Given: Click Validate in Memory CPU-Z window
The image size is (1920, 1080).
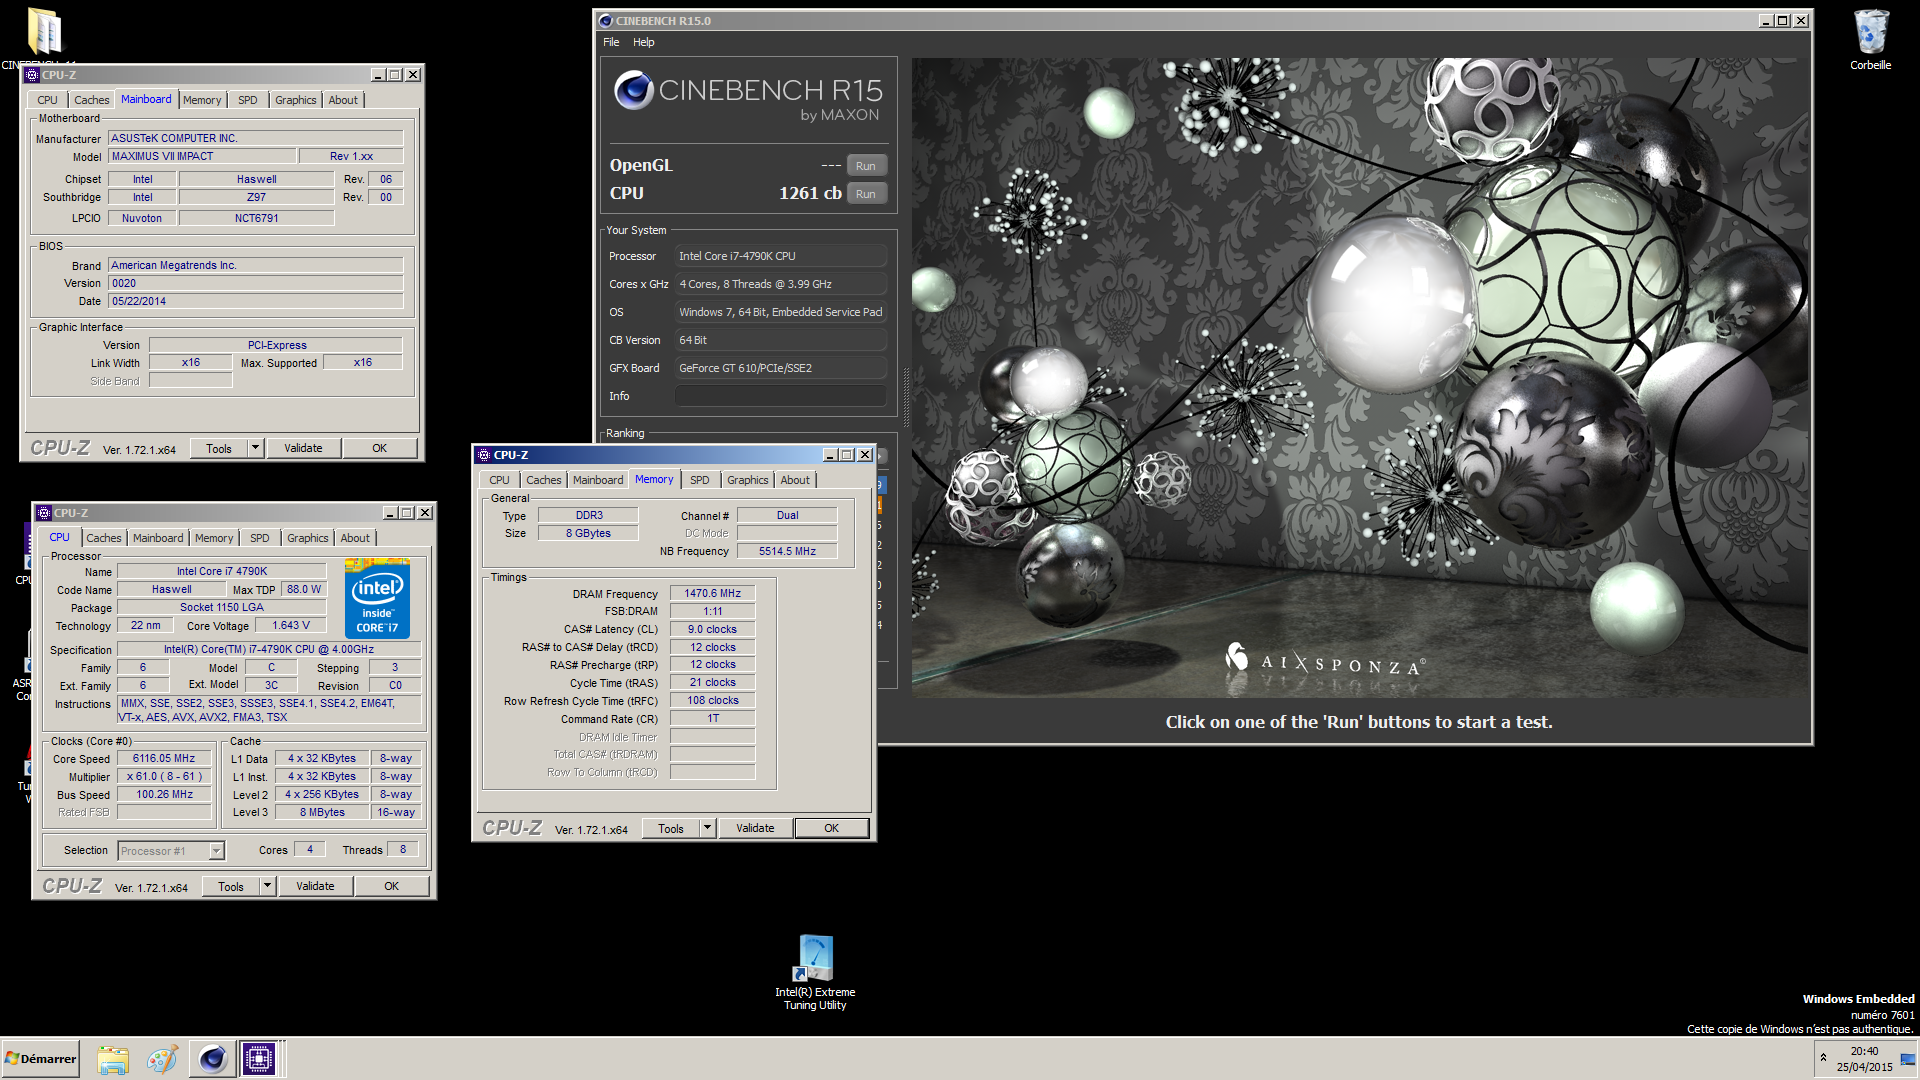Looking at the screenshot, I should click(755, 828).
